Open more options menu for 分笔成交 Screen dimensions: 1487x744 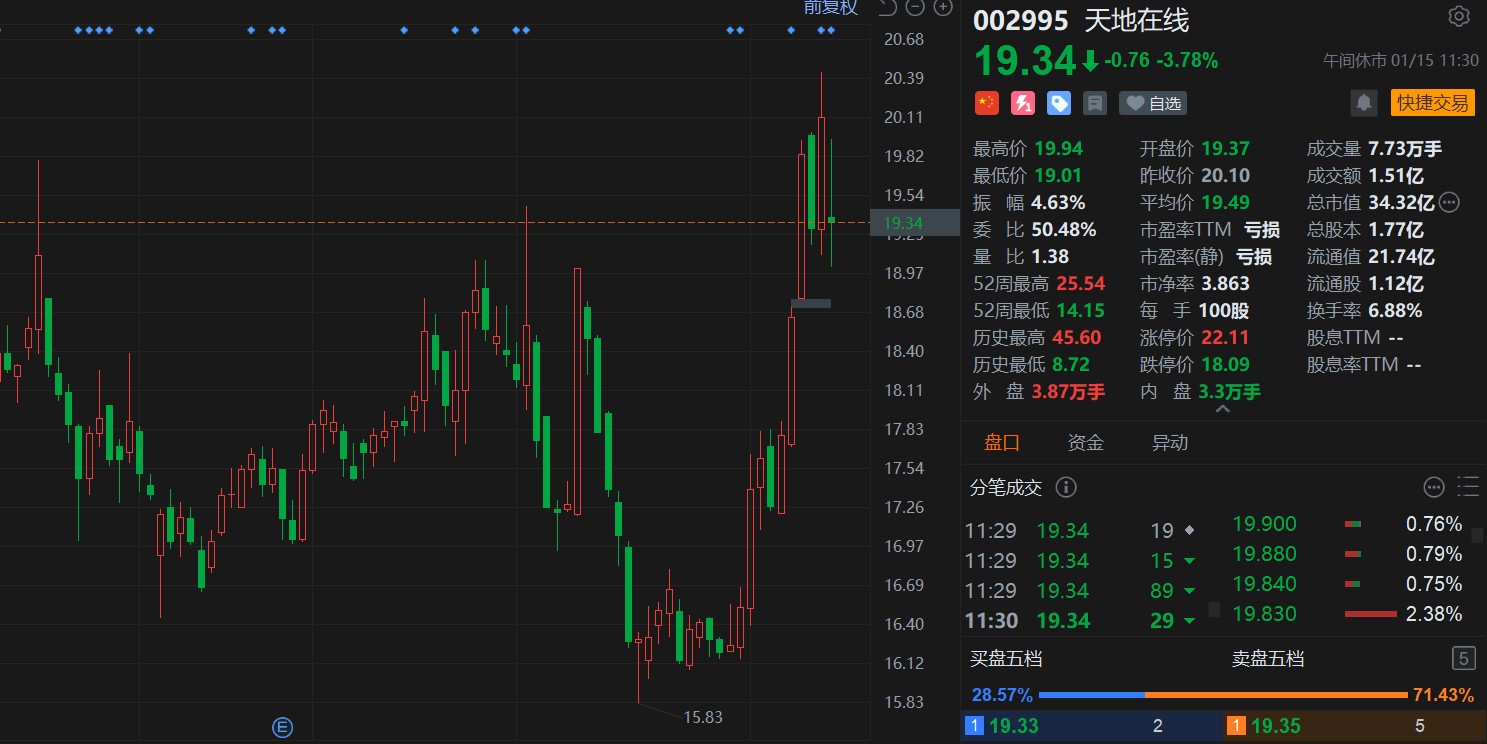(1434, 487)
